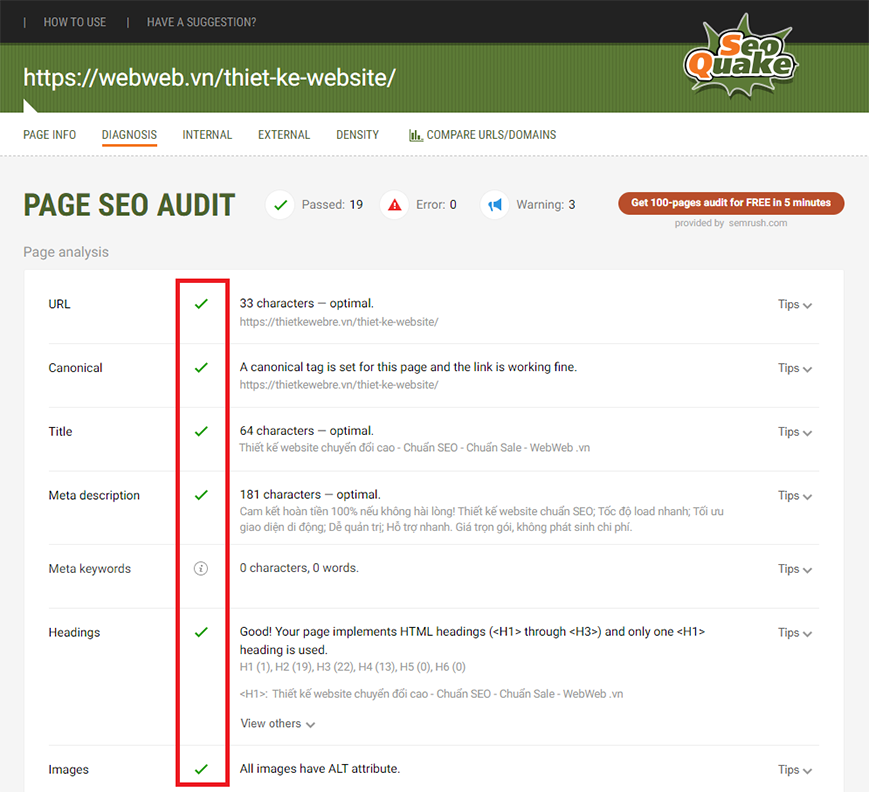The image size is (869, 792).
Task: Select the Internal tab
Action: click(207, 135)
